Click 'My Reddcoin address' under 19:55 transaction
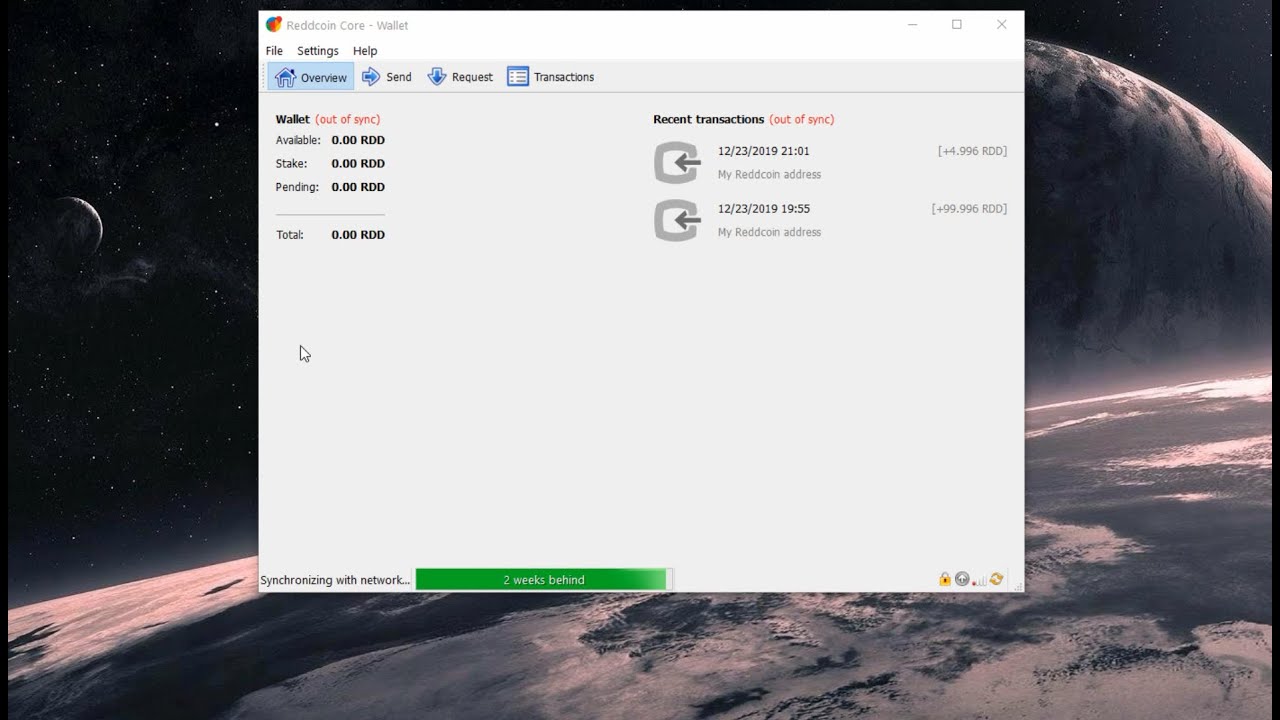Viewport: 1280px width, 720px height. [769, 233]
